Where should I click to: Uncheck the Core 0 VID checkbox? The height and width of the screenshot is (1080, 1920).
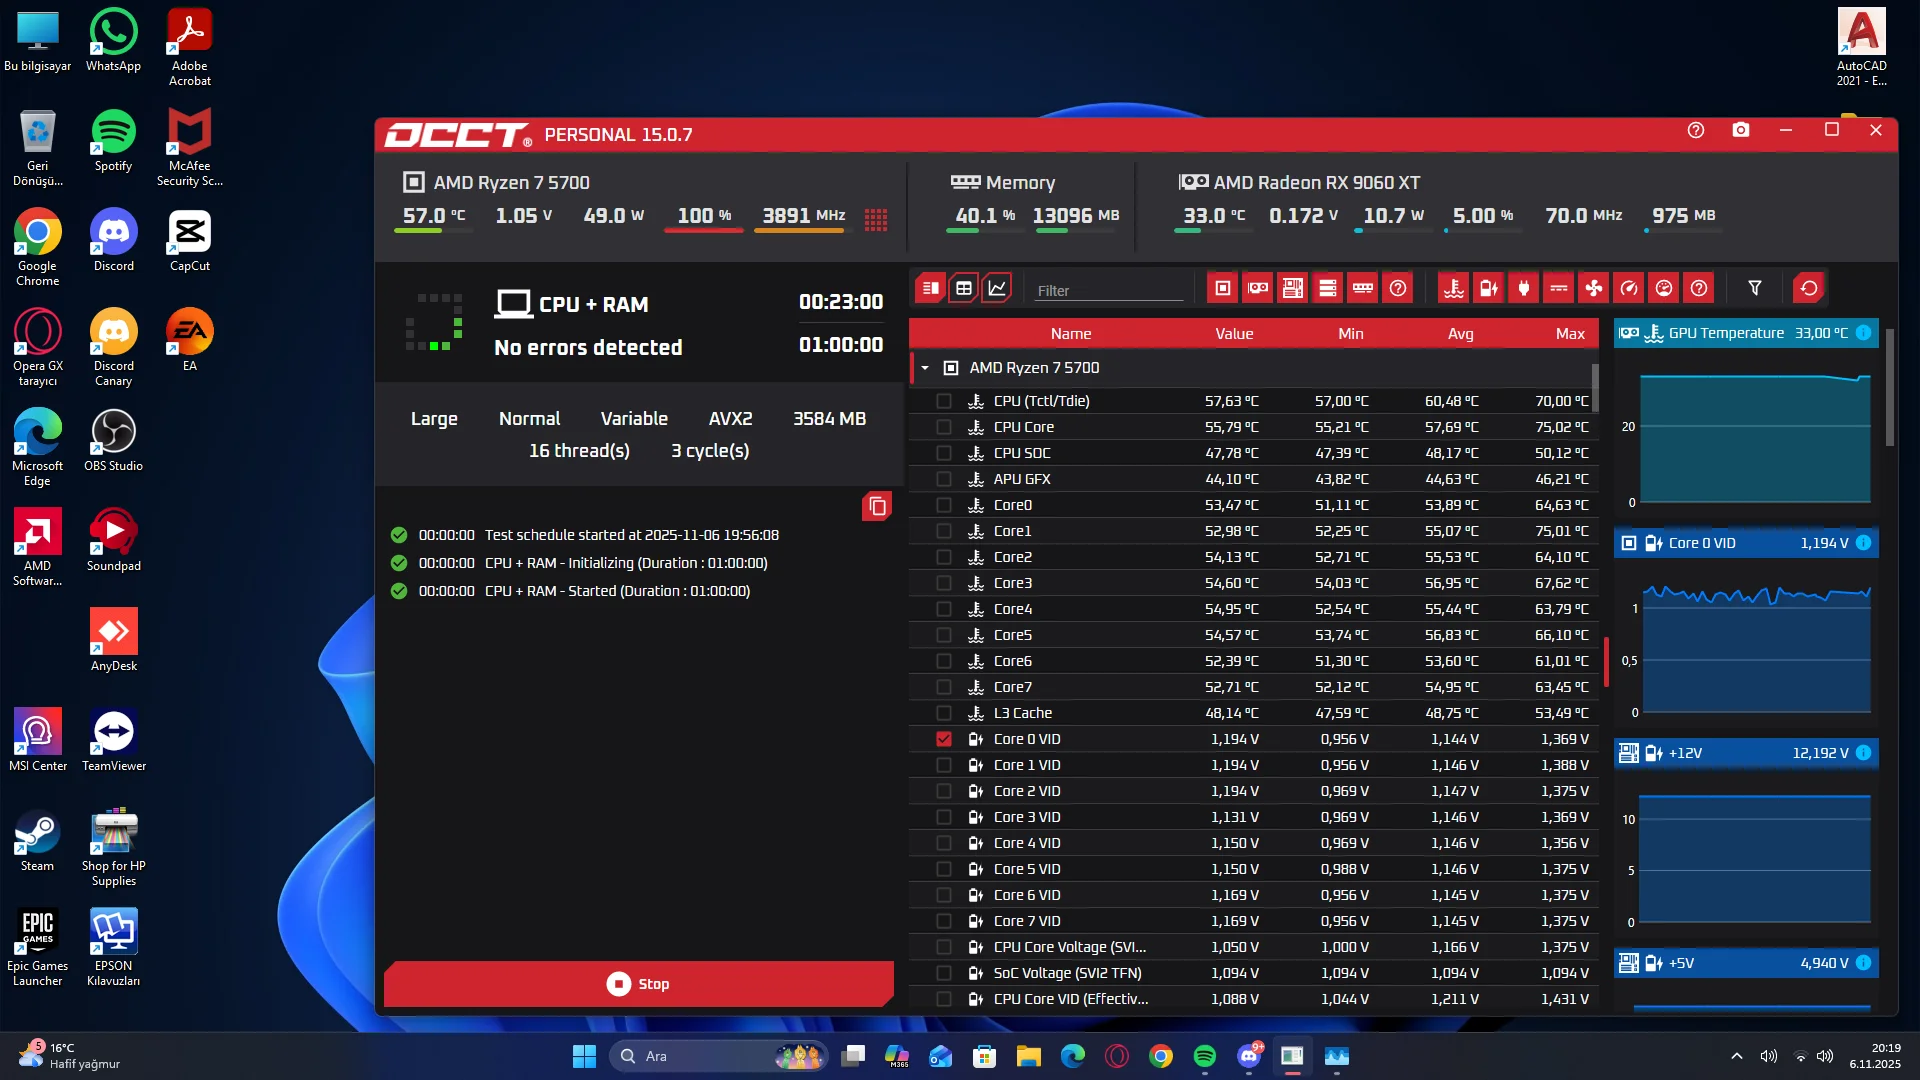[x=943, y=739]
